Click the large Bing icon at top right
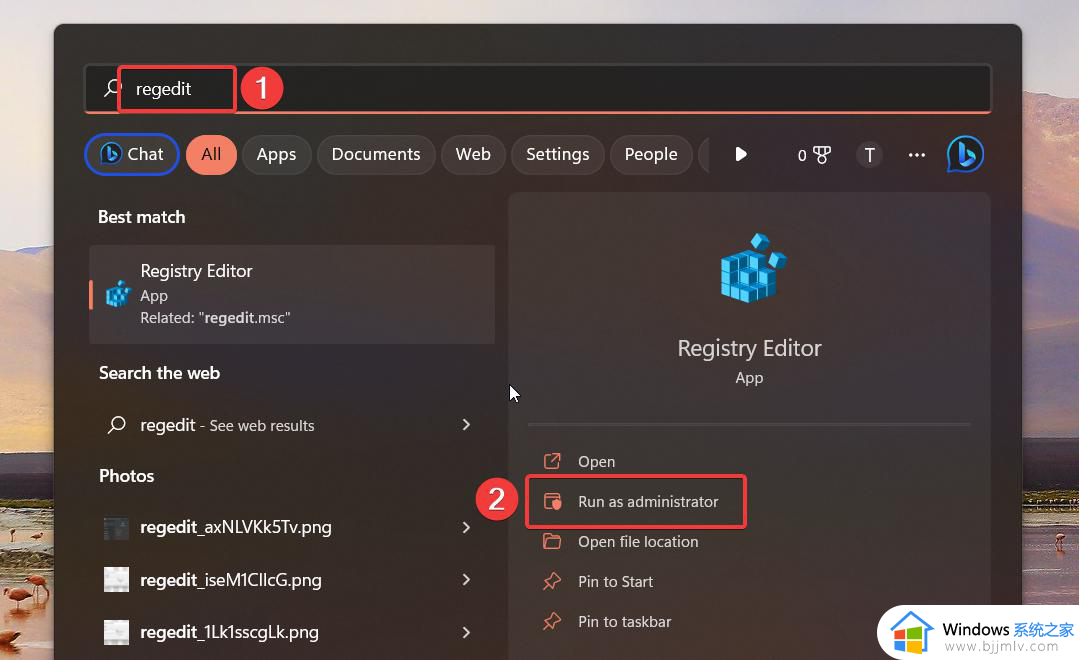The image size is (1079, 660). [965, 154]
